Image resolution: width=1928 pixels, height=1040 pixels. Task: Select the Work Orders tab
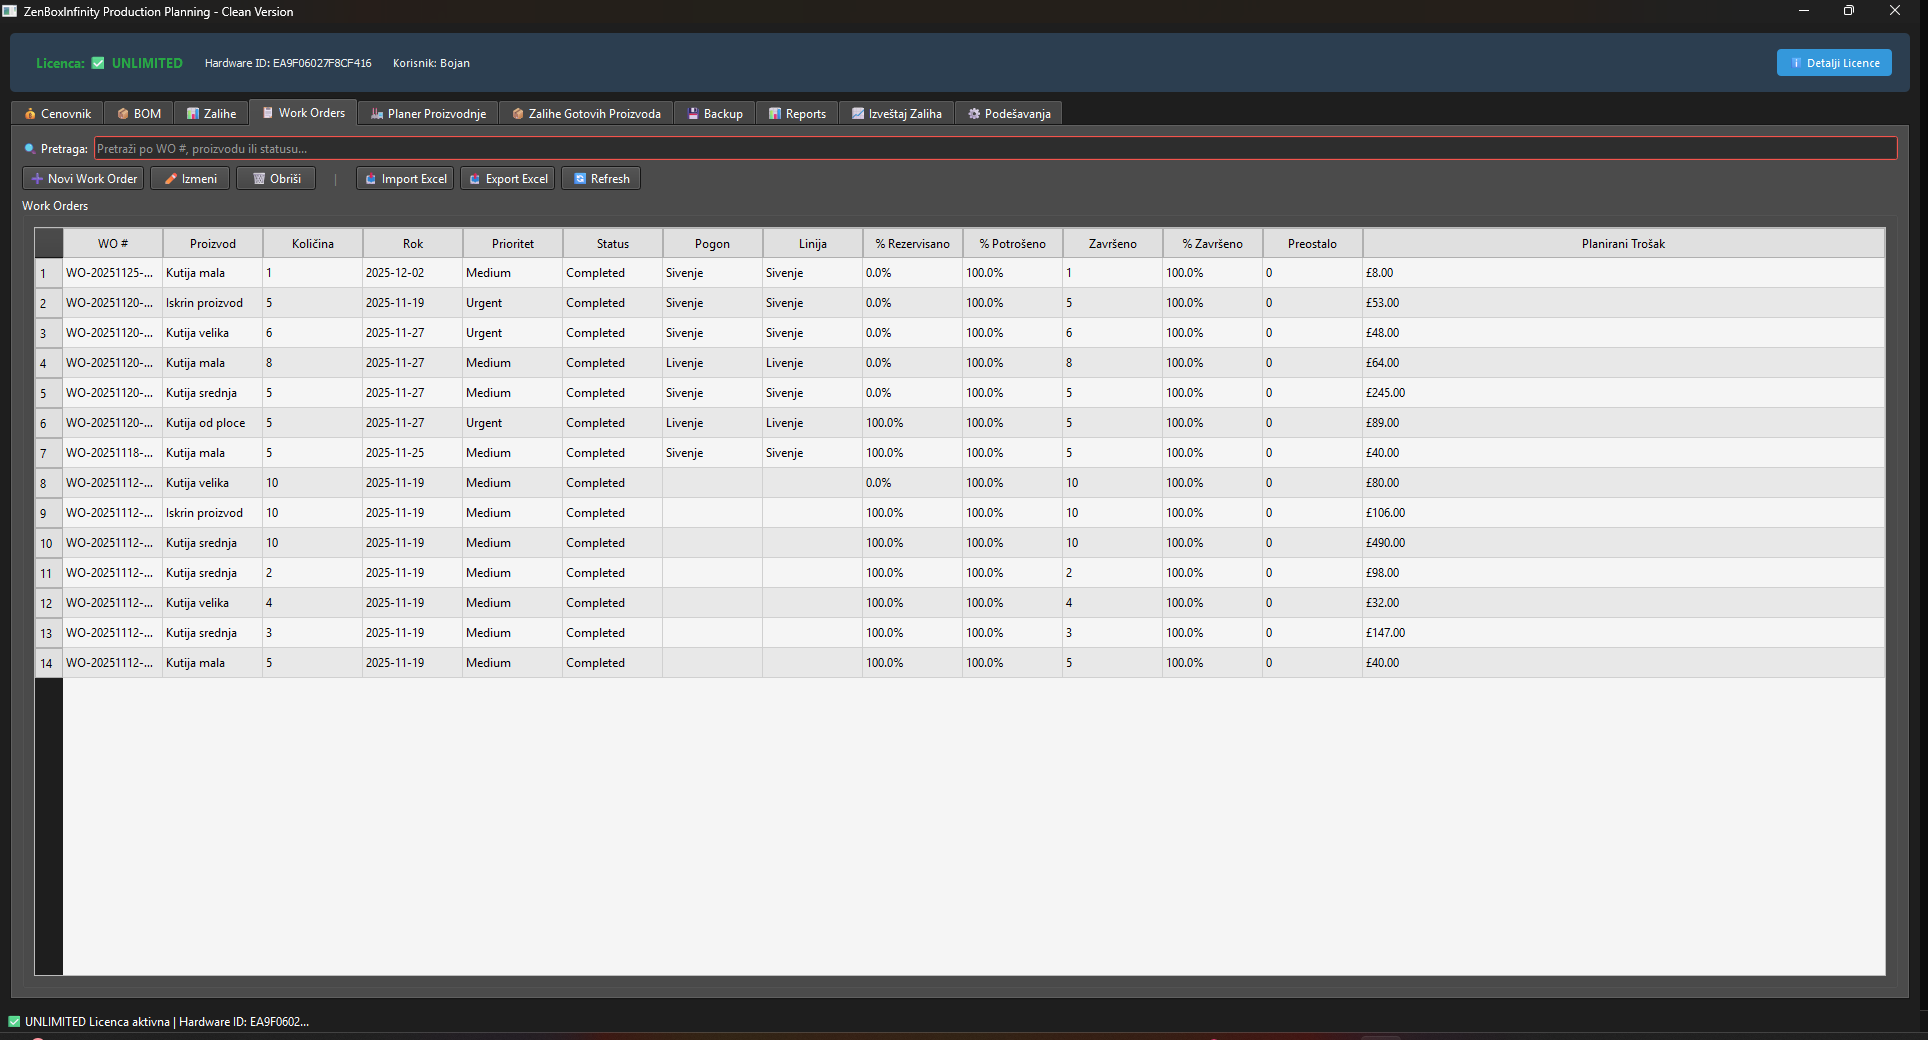pyautogui.click(x=303, y=113)
